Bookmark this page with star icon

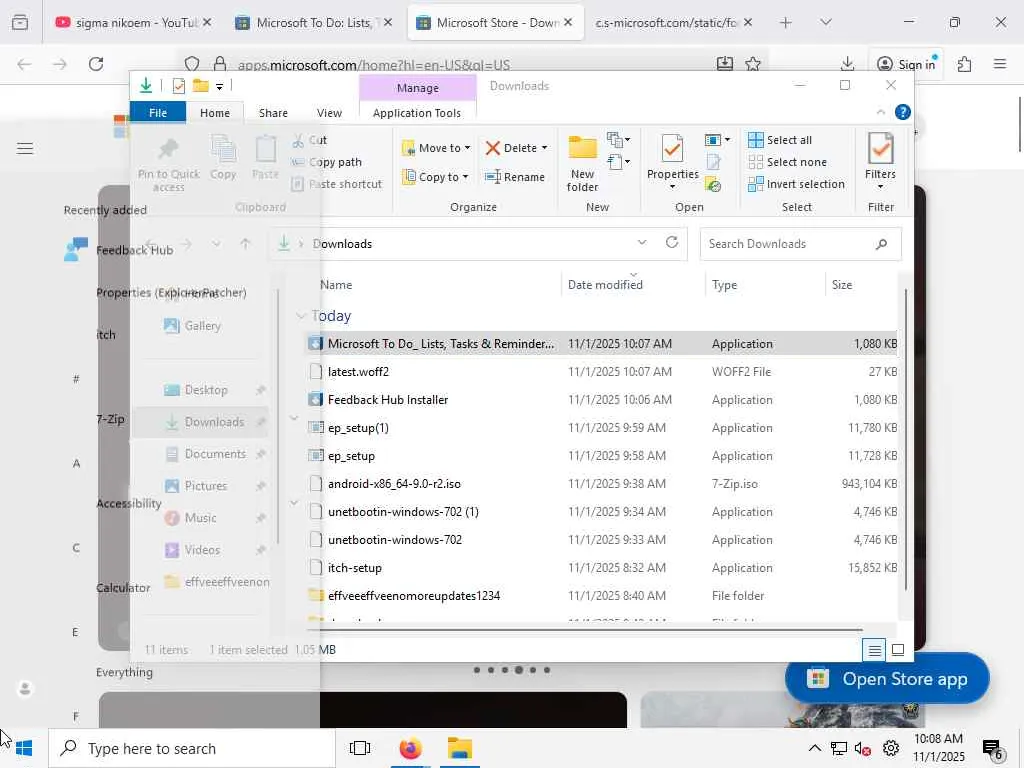point(753,63)
